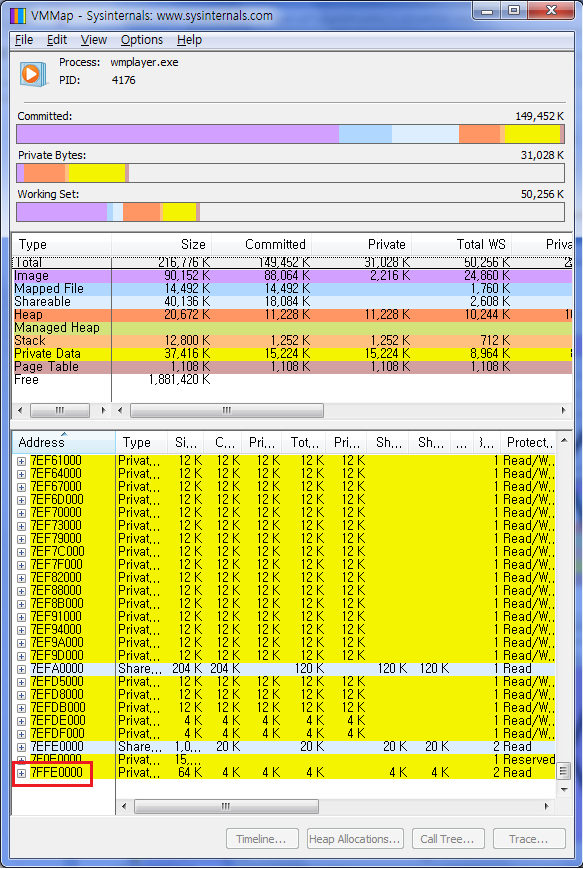Click the Total WS column header
This screenshot has width=583, height=869.
coord(462,244)
